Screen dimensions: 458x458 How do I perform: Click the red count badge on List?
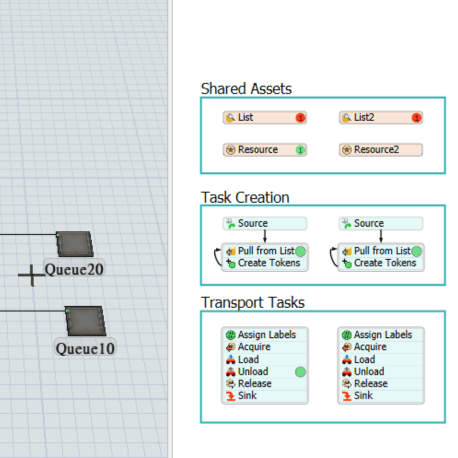(300, 118)
